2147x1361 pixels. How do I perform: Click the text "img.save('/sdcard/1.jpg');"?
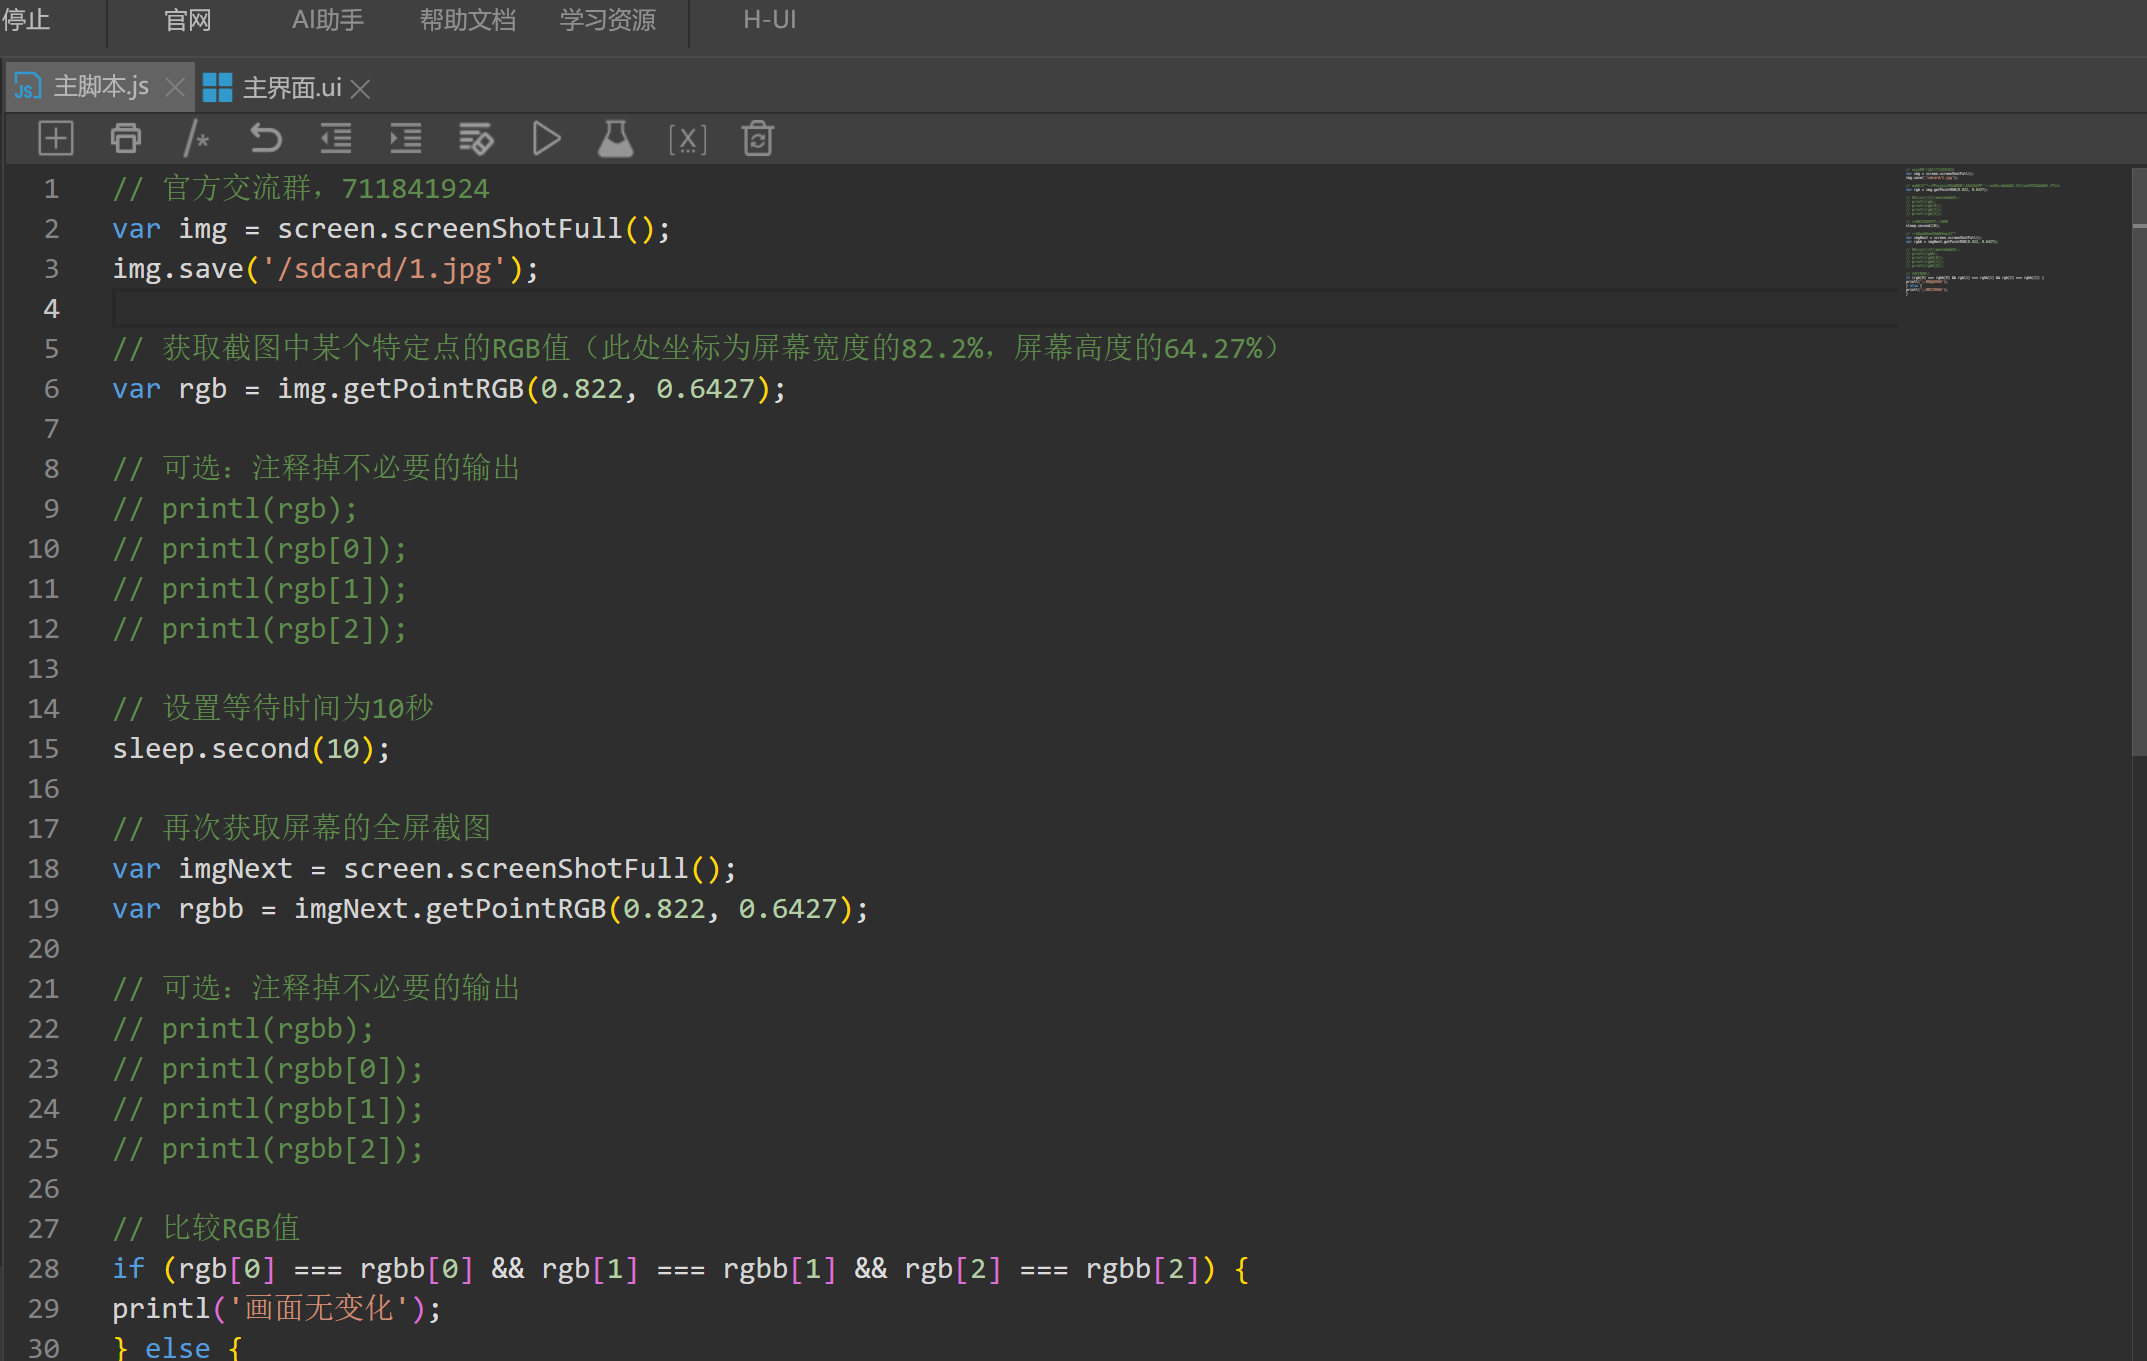[x=325, y=269]
